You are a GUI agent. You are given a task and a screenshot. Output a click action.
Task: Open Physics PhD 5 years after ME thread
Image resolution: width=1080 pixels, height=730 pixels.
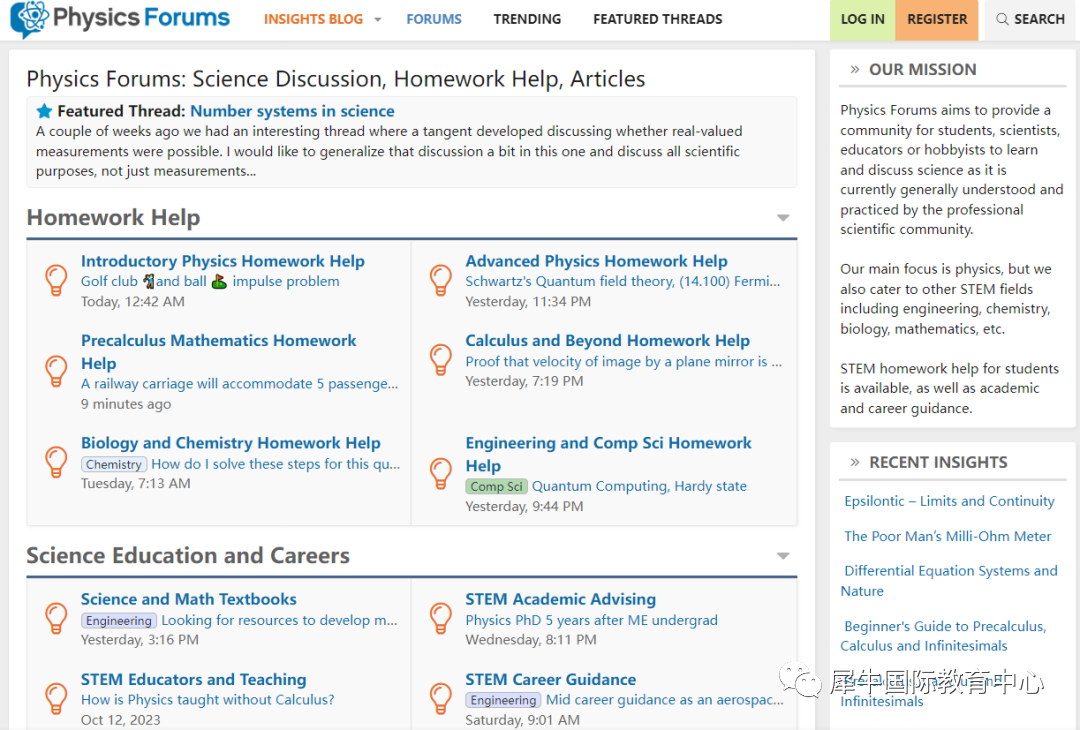coord(592,620)
